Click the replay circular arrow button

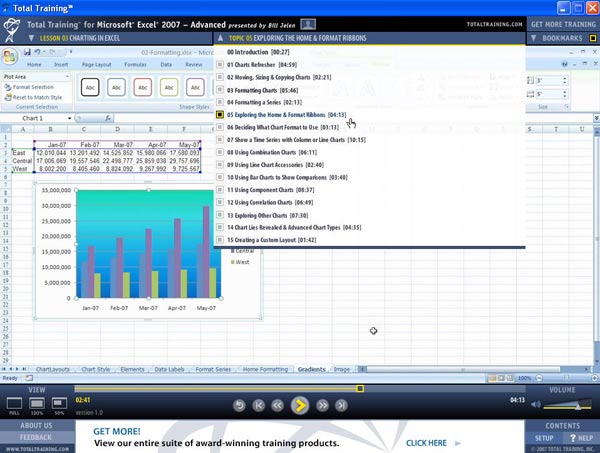[239, 405]
